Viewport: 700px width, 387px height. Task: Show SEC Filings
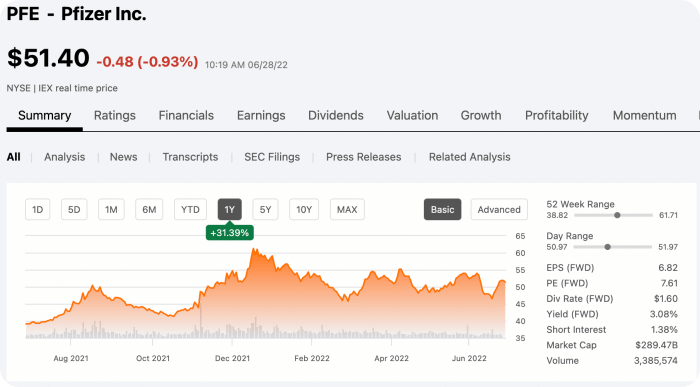click(272, 157)
